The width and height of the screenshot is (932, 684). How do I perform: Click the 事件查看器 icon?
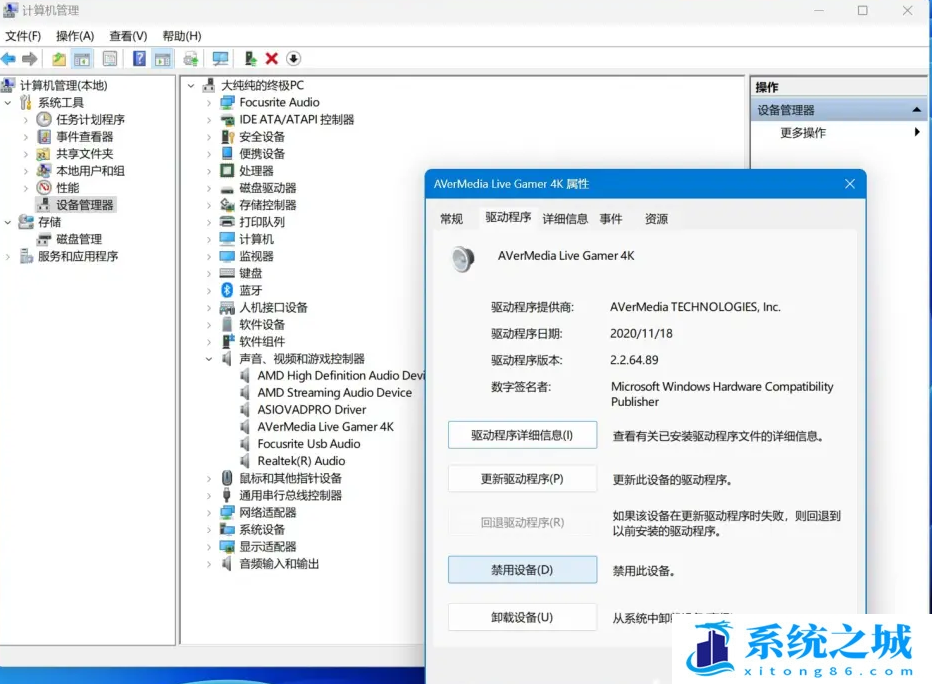44,137
